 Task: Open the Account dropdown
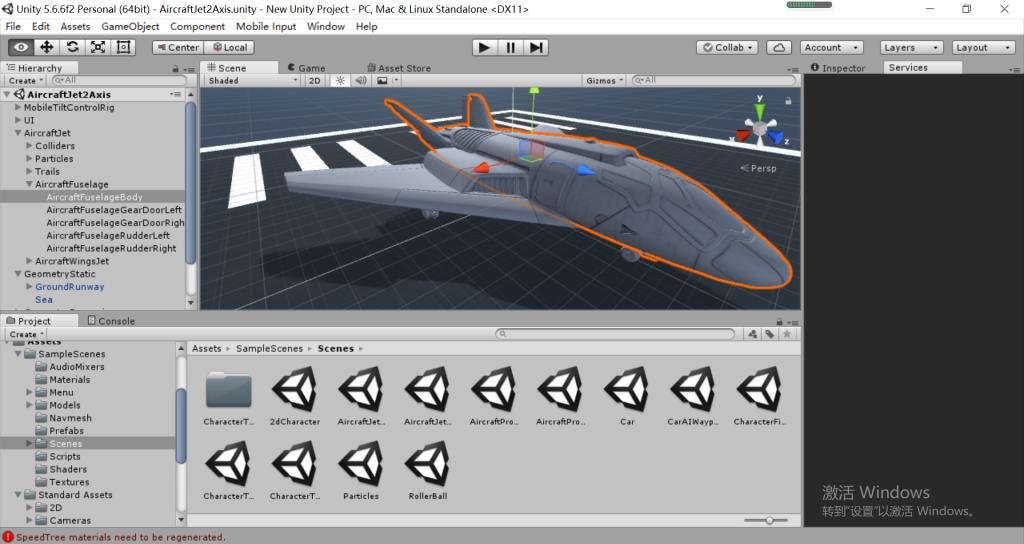(832, 48)
